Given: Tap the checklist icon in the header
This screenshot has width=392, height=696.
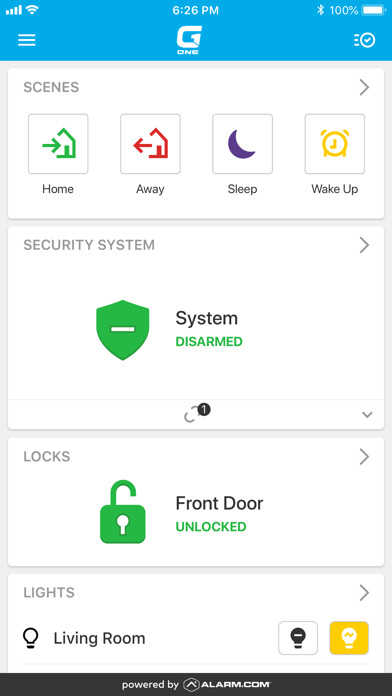Looking at the screenshot, I should (364, 40).
